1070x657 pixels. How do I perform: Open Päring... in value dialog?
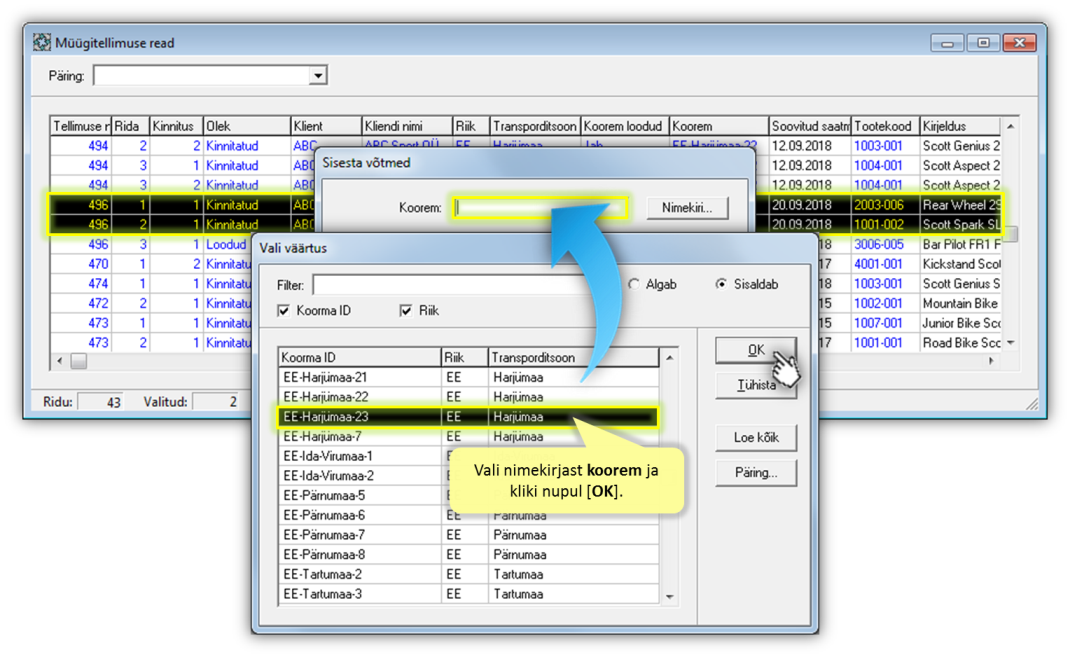click(x=755, y=473)
